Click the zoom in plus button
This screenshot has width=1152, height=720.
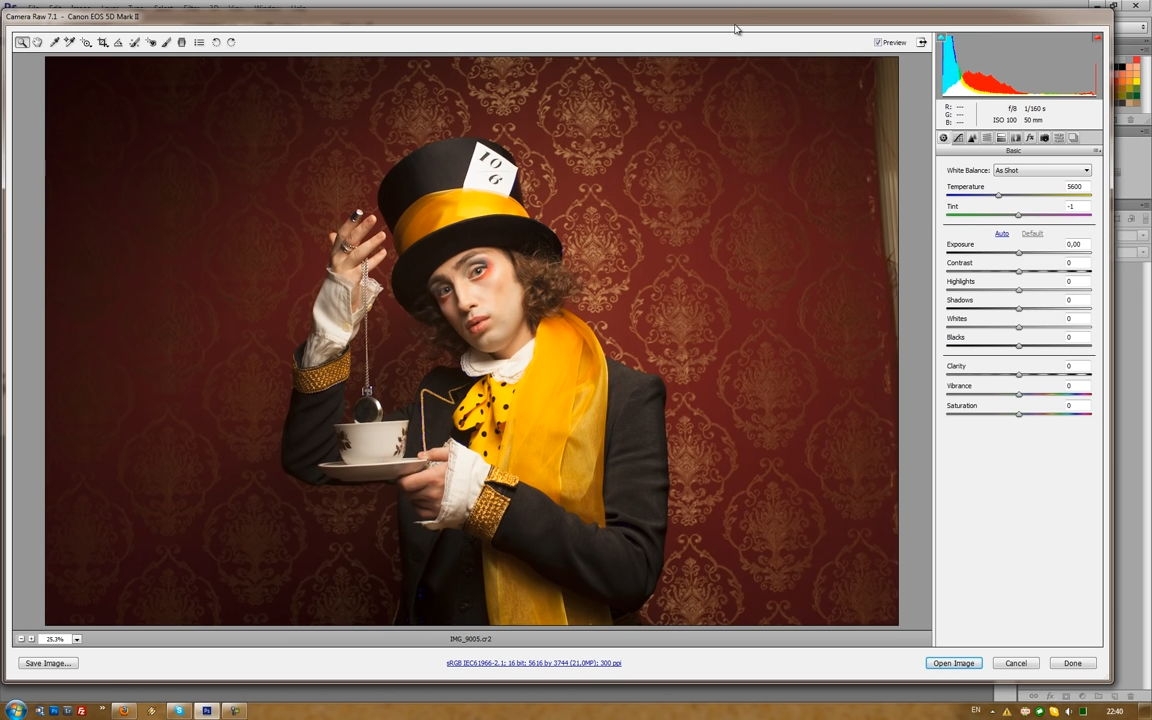(31, 639)
